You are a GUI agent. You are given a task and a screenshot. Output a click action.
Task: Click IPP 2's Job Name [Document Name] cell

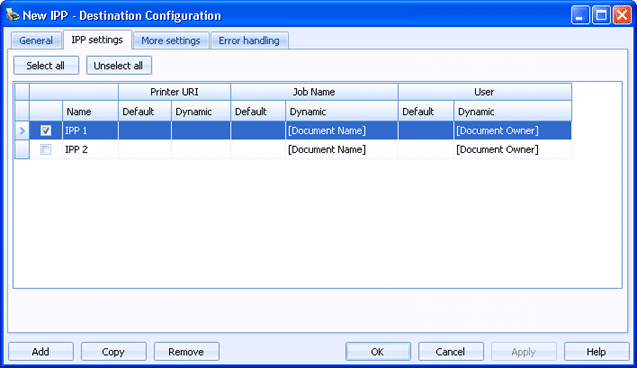(342, 149)
